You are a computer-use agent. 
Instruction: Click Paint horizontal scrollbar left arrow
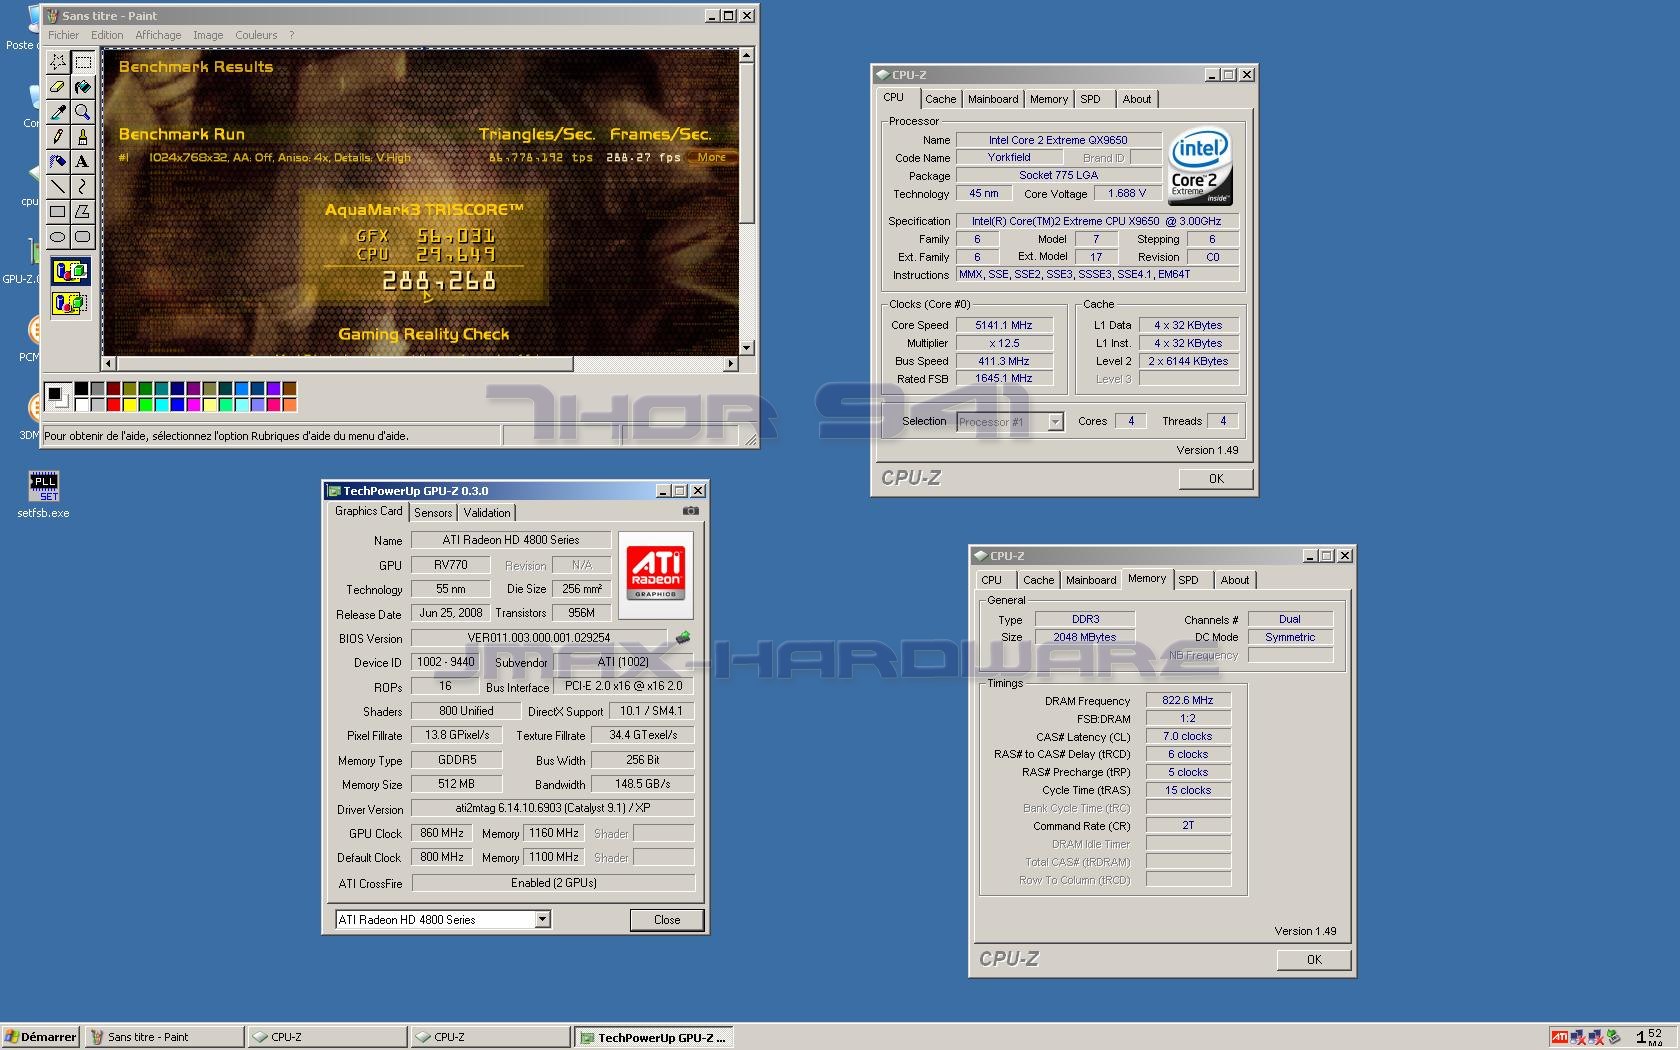(x=109, y=363)
